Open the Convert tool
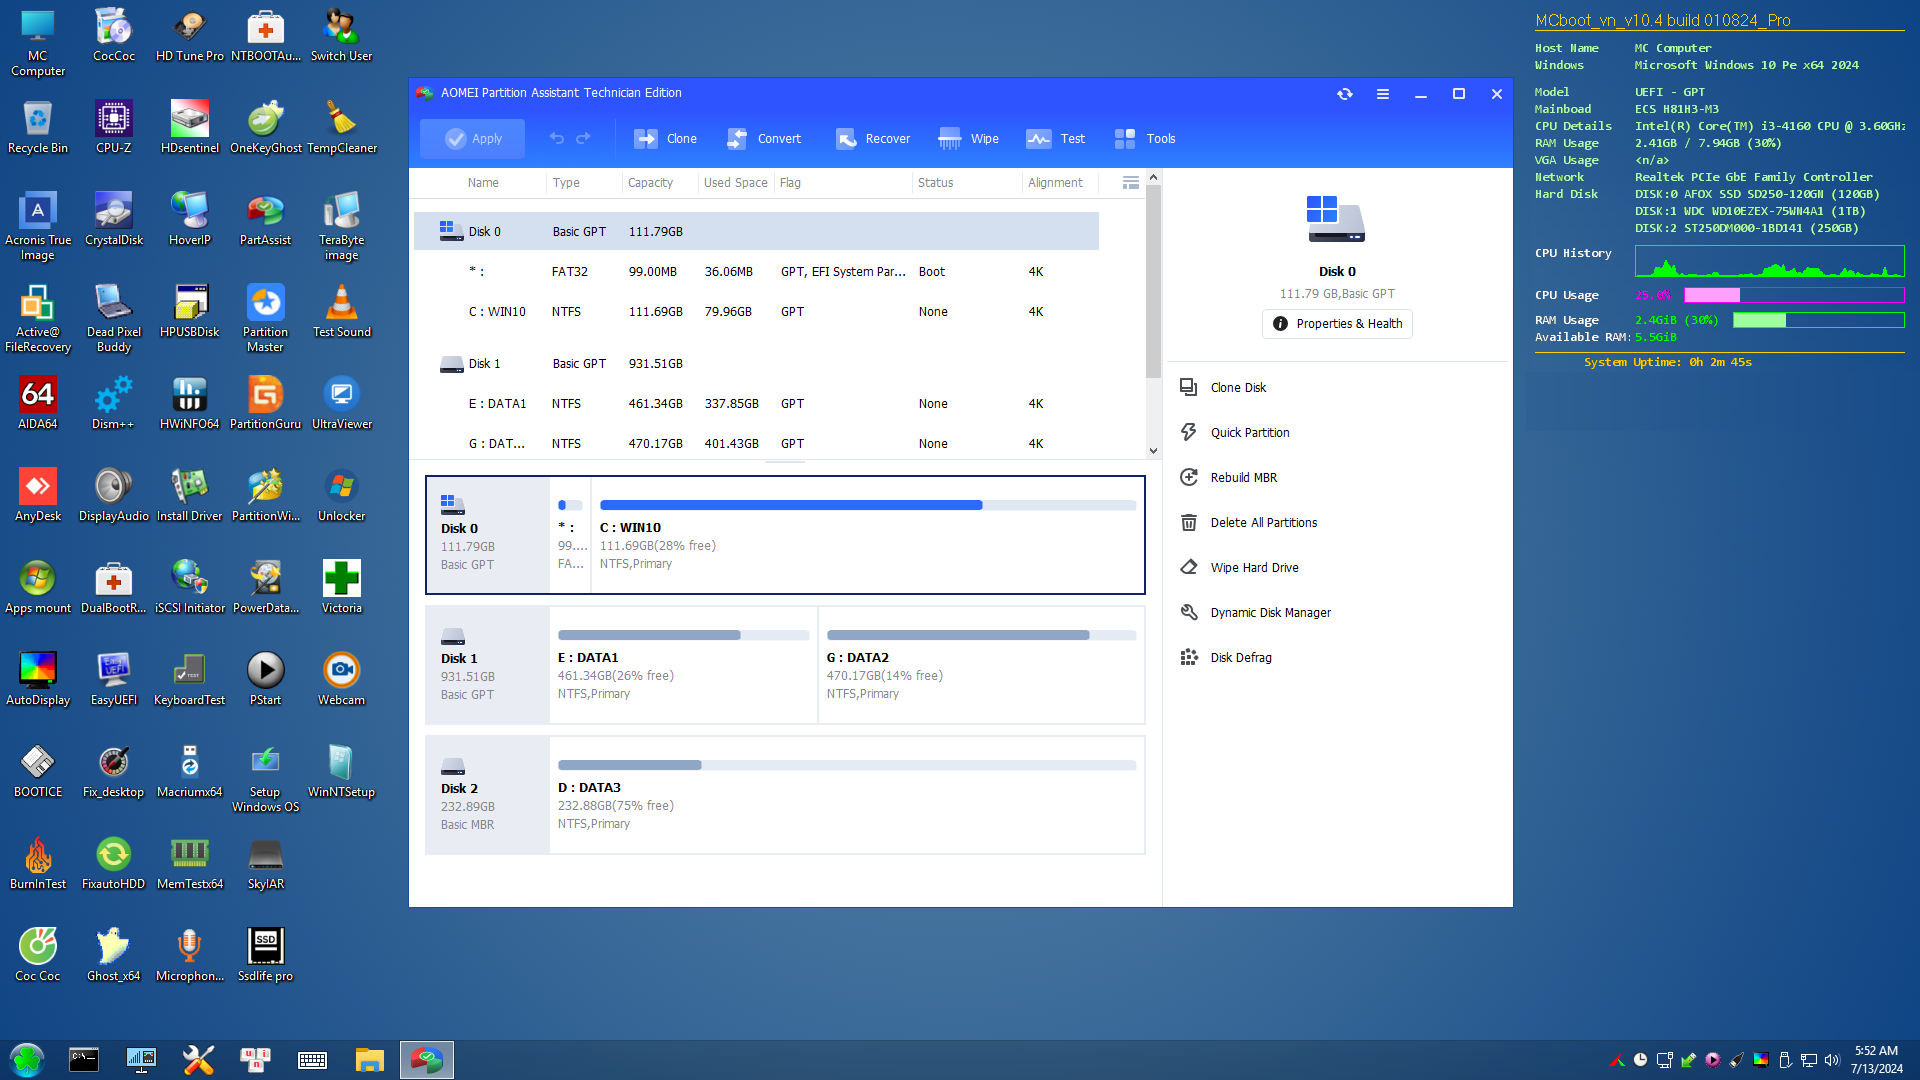Screen dimensions: 1920x1080 click(737, 139)
